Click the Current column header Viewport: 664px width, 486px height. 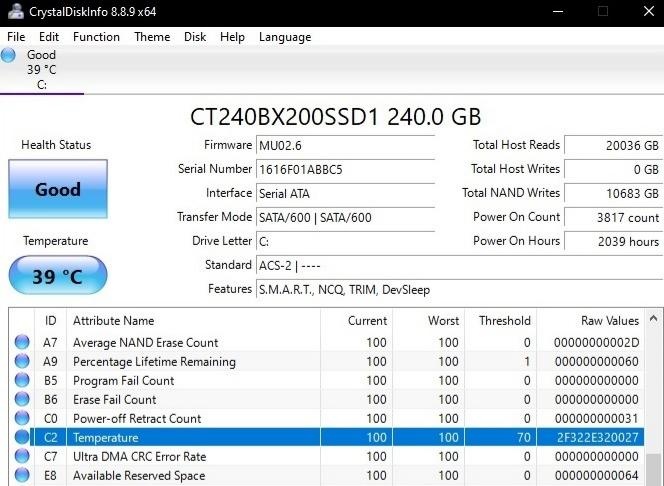point(357,320)
